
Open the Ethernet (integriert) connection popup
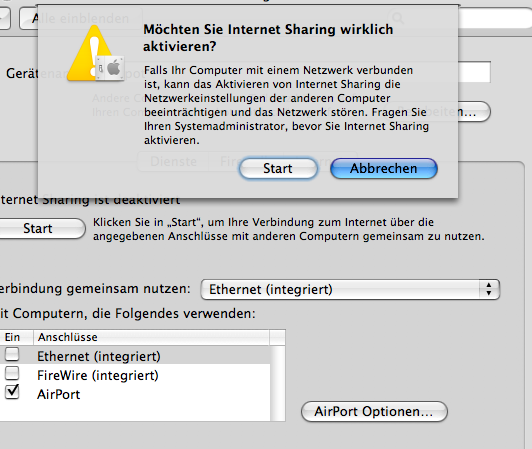click(x=350, y=289)
